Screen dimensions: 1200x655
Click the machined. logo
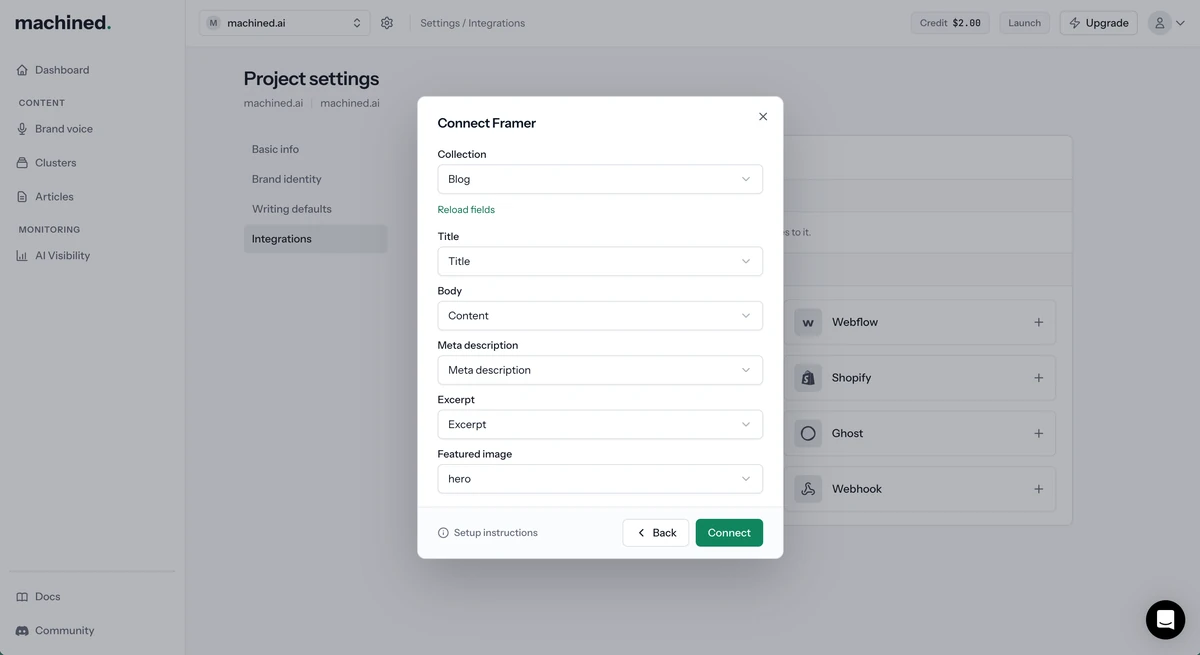63,22
